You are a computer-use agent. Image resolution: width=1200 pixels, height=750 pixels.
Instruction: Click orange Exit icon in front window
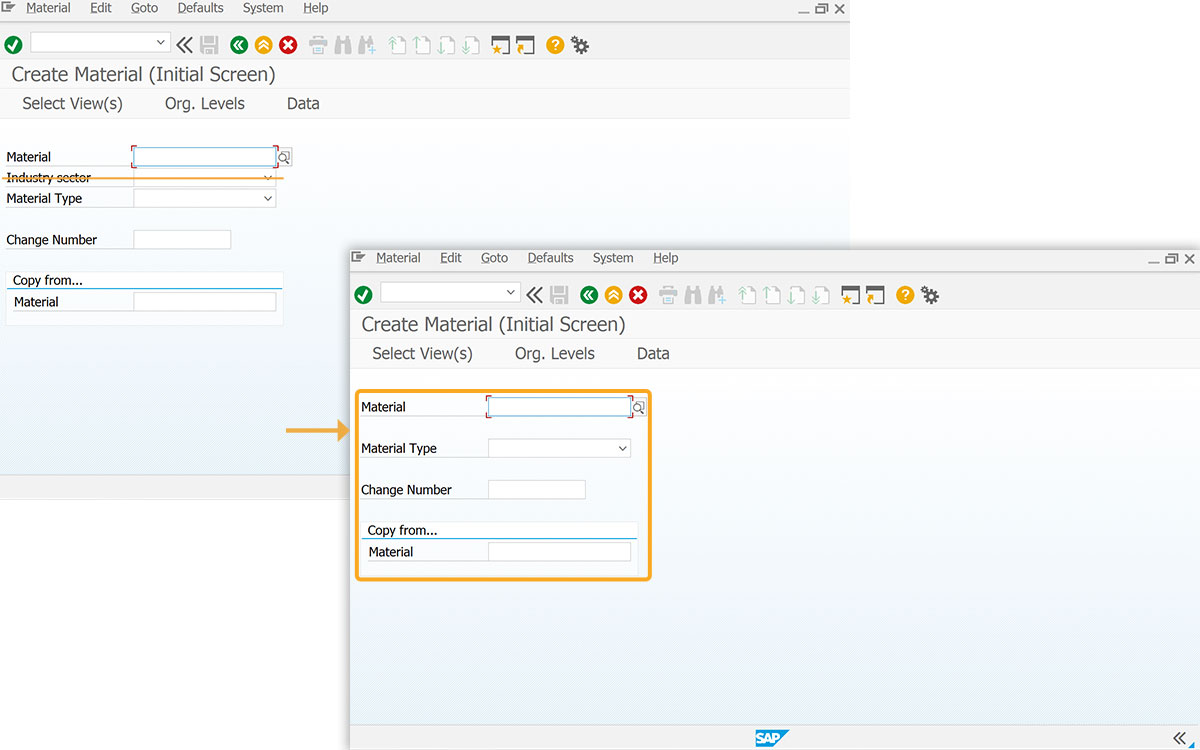(613, 295)
